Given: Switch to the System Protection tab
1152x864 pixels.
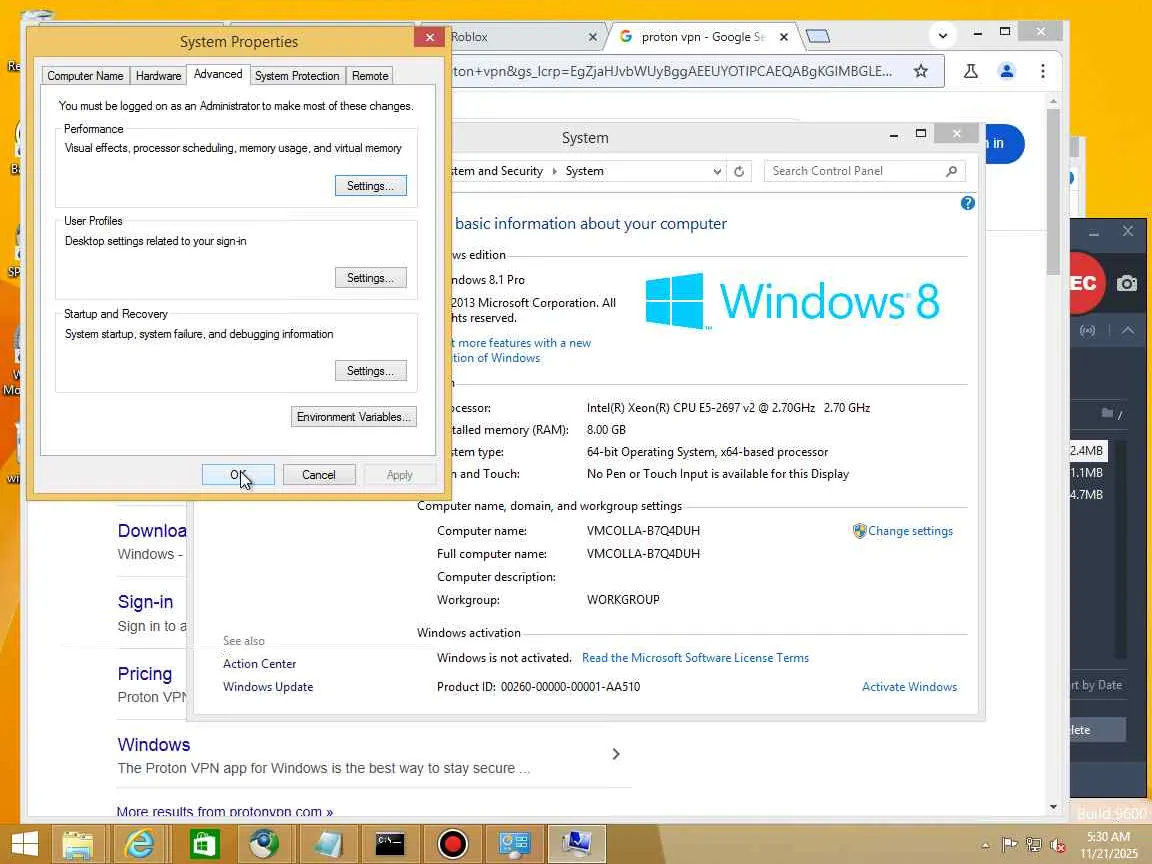Looking at the screenshot, I should tap(297, 76).
